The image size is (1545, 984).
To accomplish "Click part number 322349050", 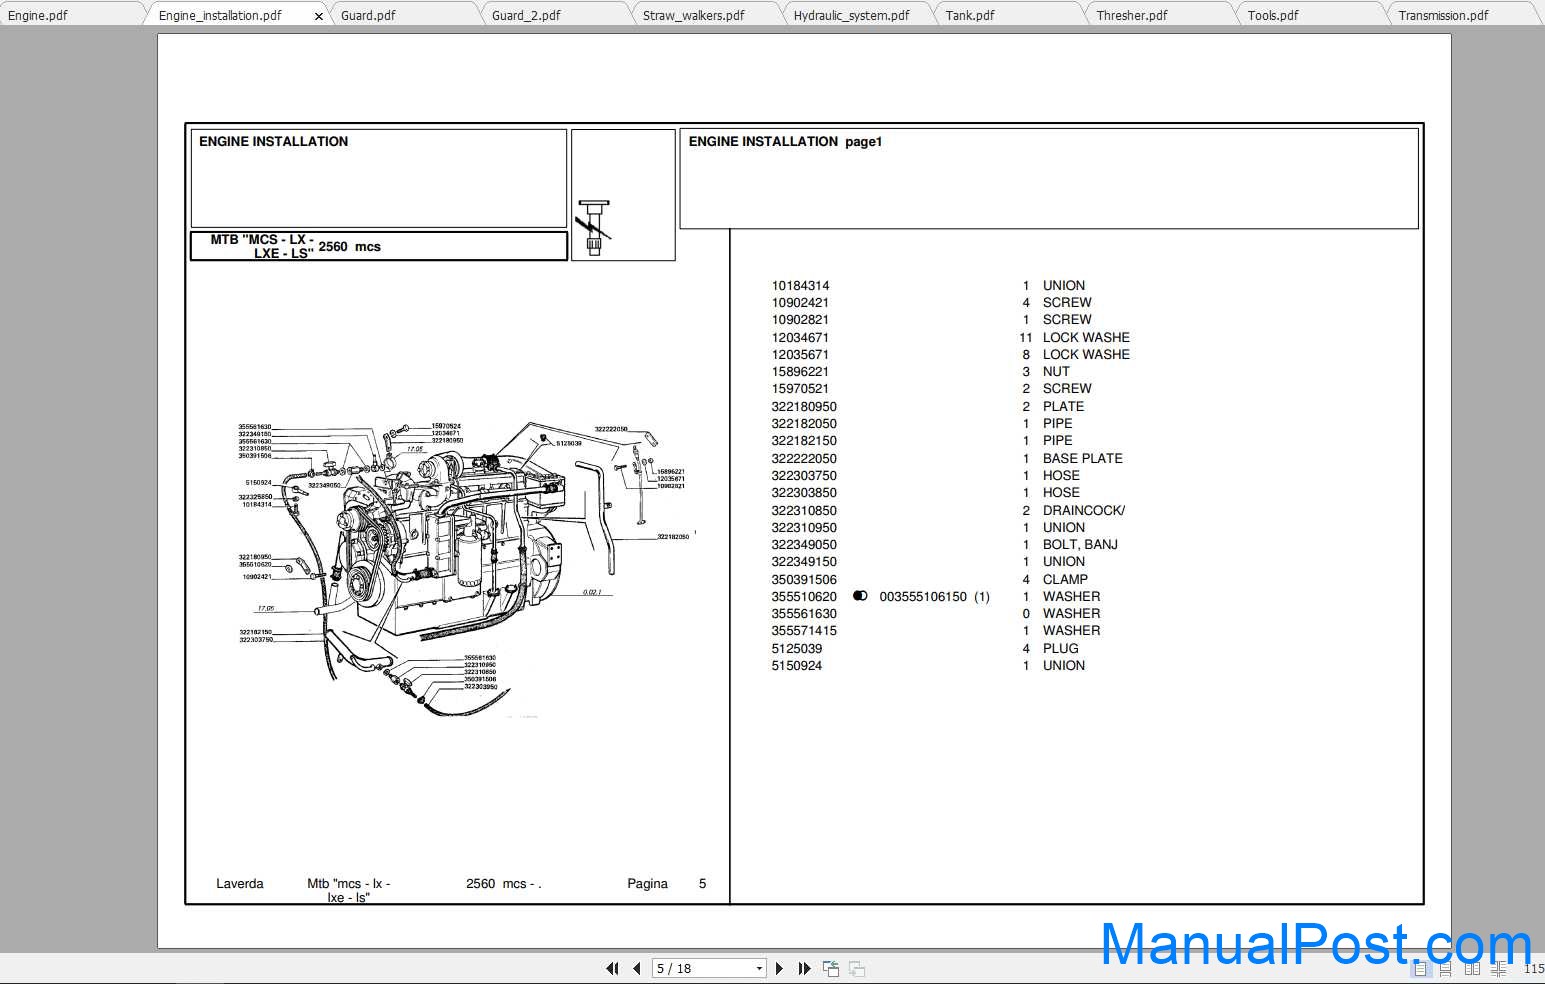I will point(804,544).
